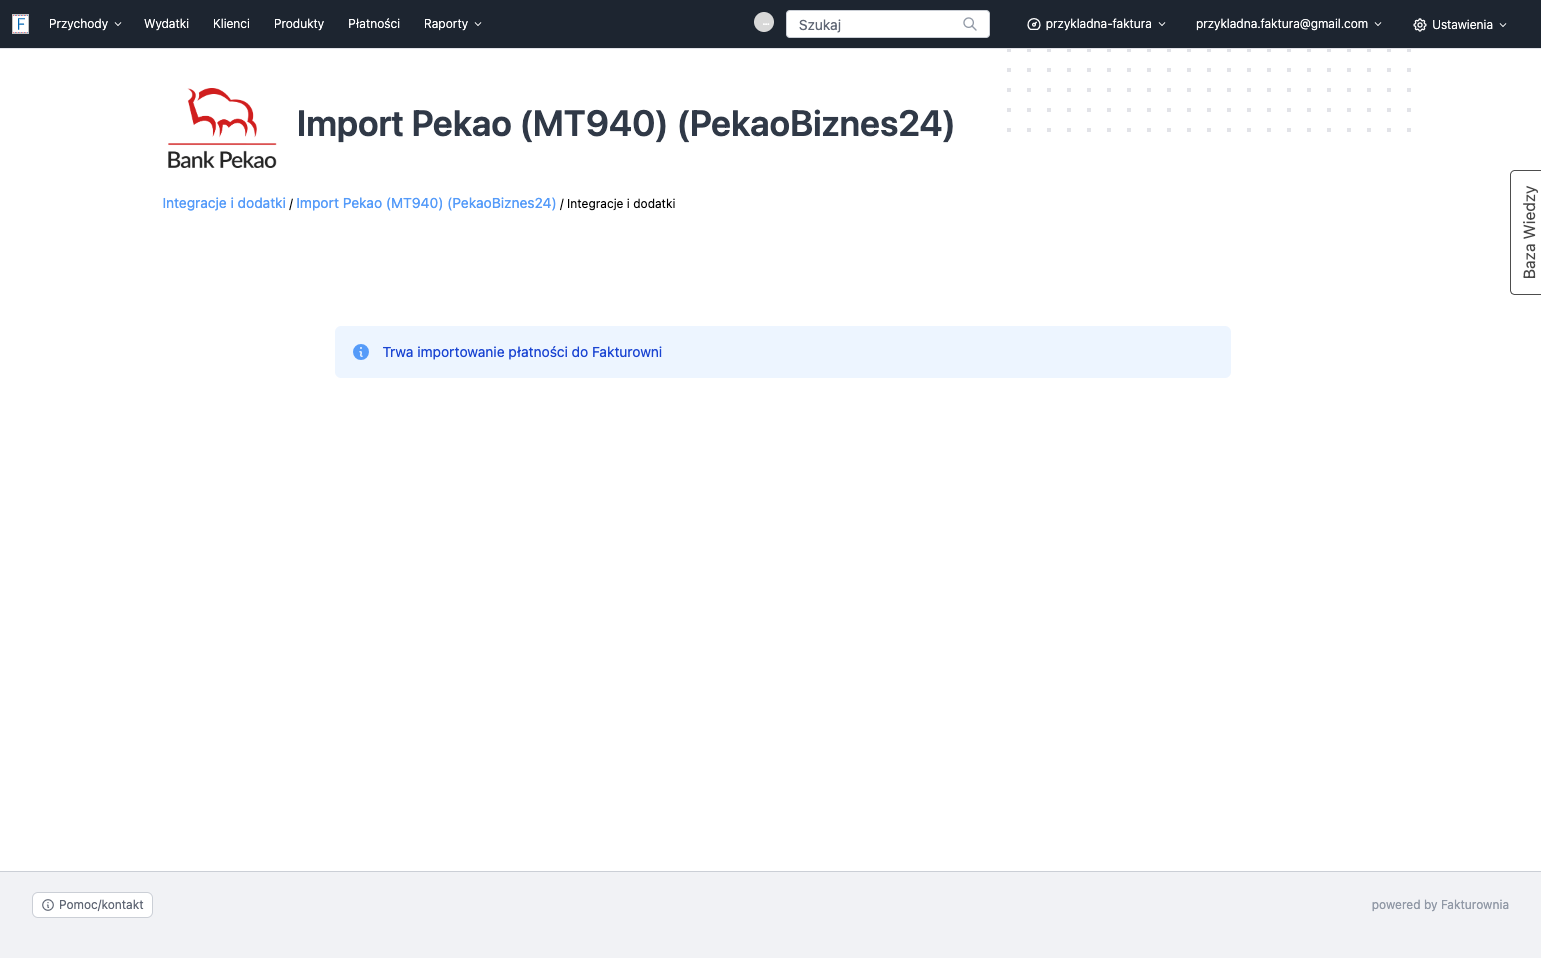
Task: Follow the Integracje i dodatki breadcrumb link
Action: [224, 203]
